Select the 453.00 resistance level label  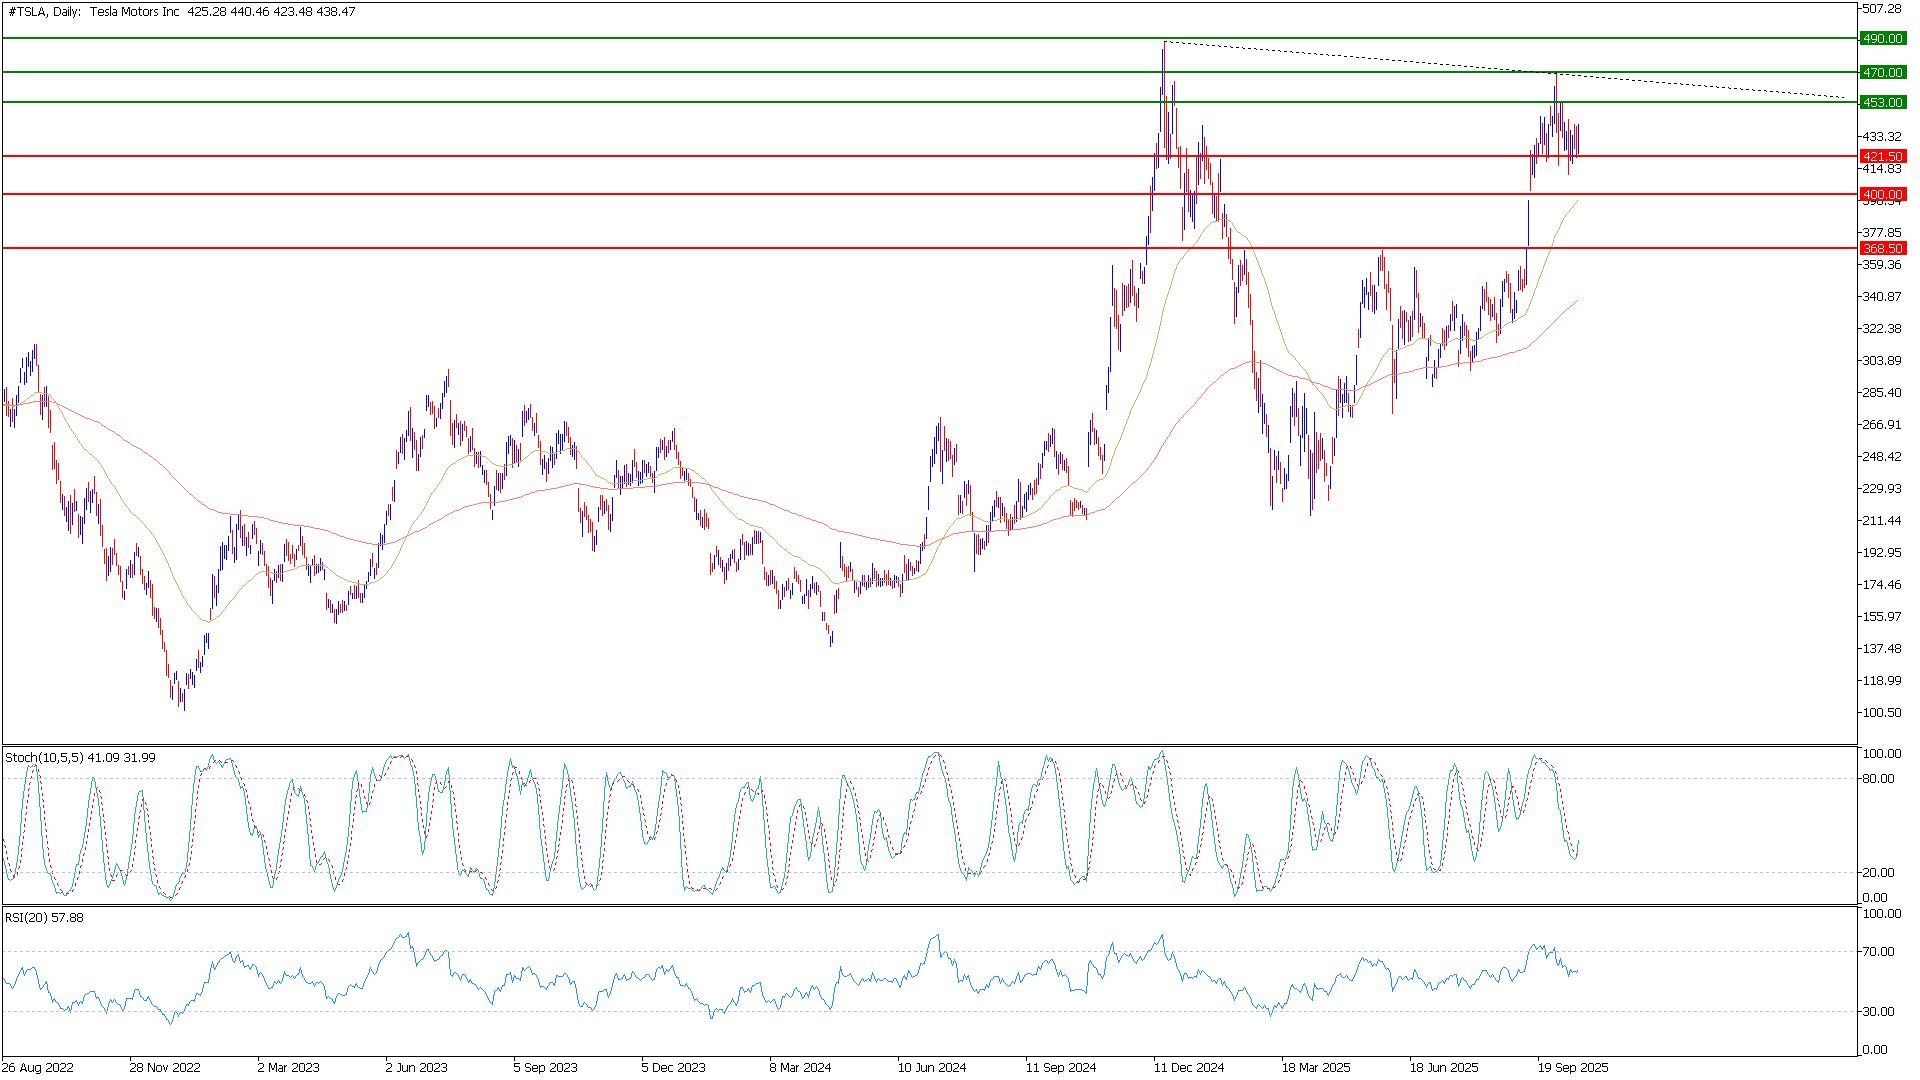pos(1881,103)
